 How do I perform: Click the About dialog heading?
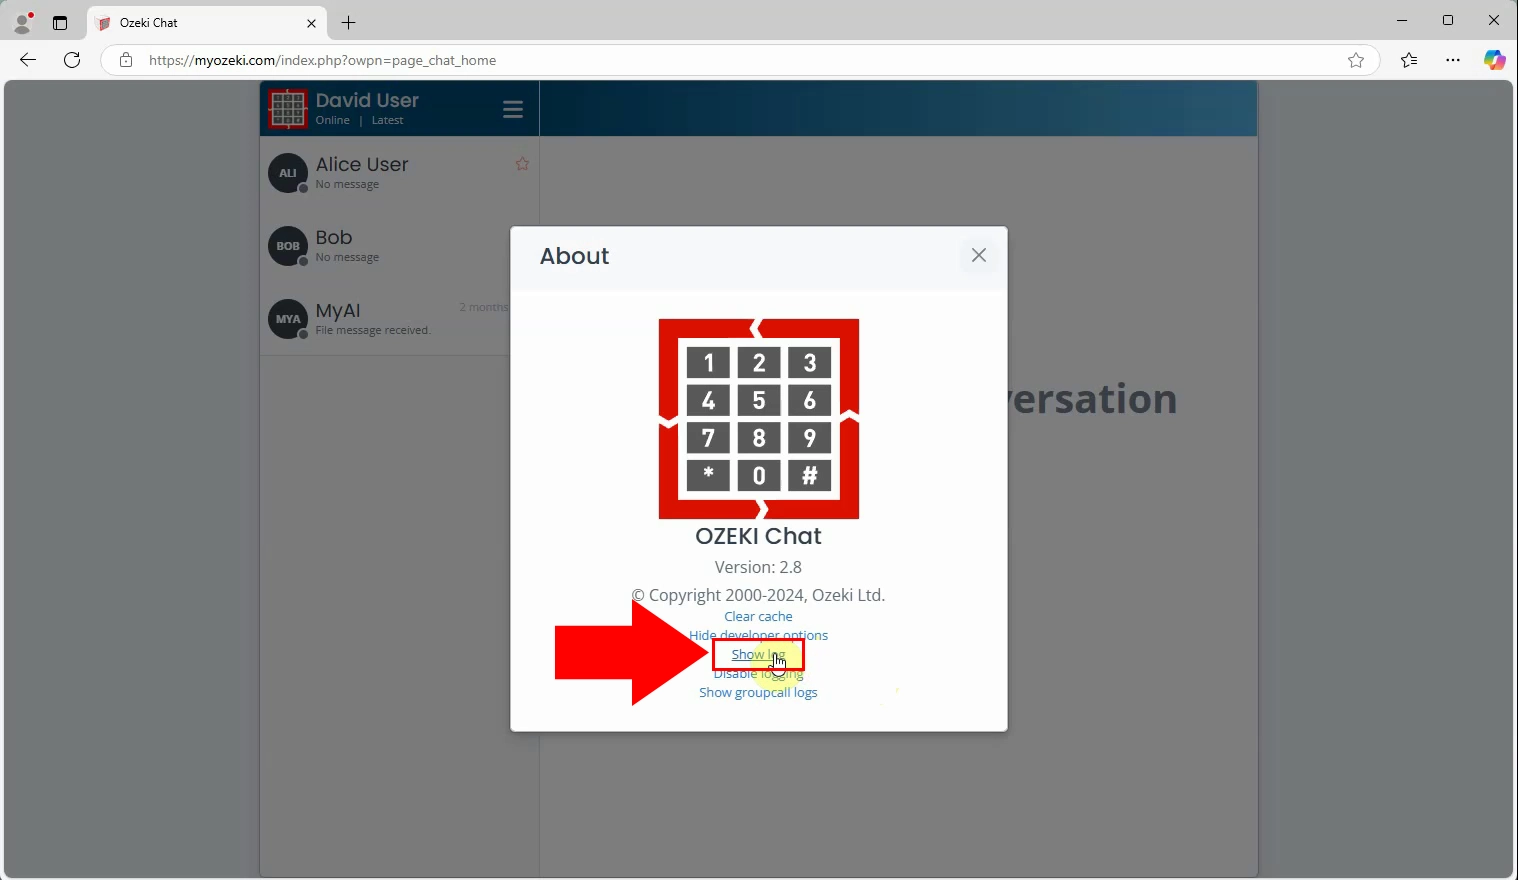574,256
